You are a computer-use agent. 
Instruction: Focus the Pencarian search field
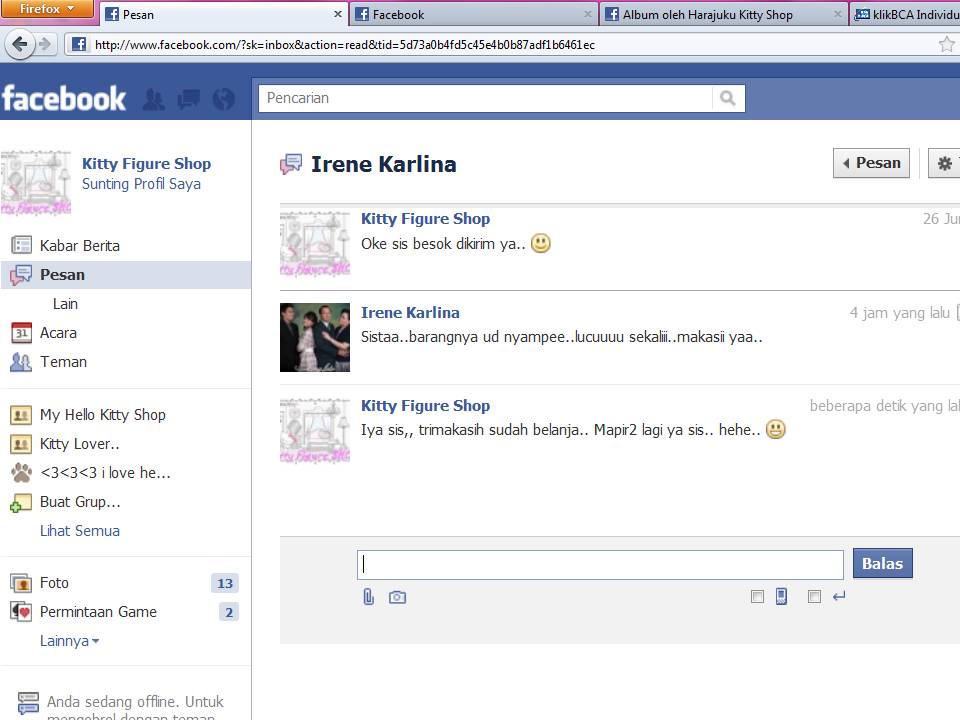pos(485,98)
